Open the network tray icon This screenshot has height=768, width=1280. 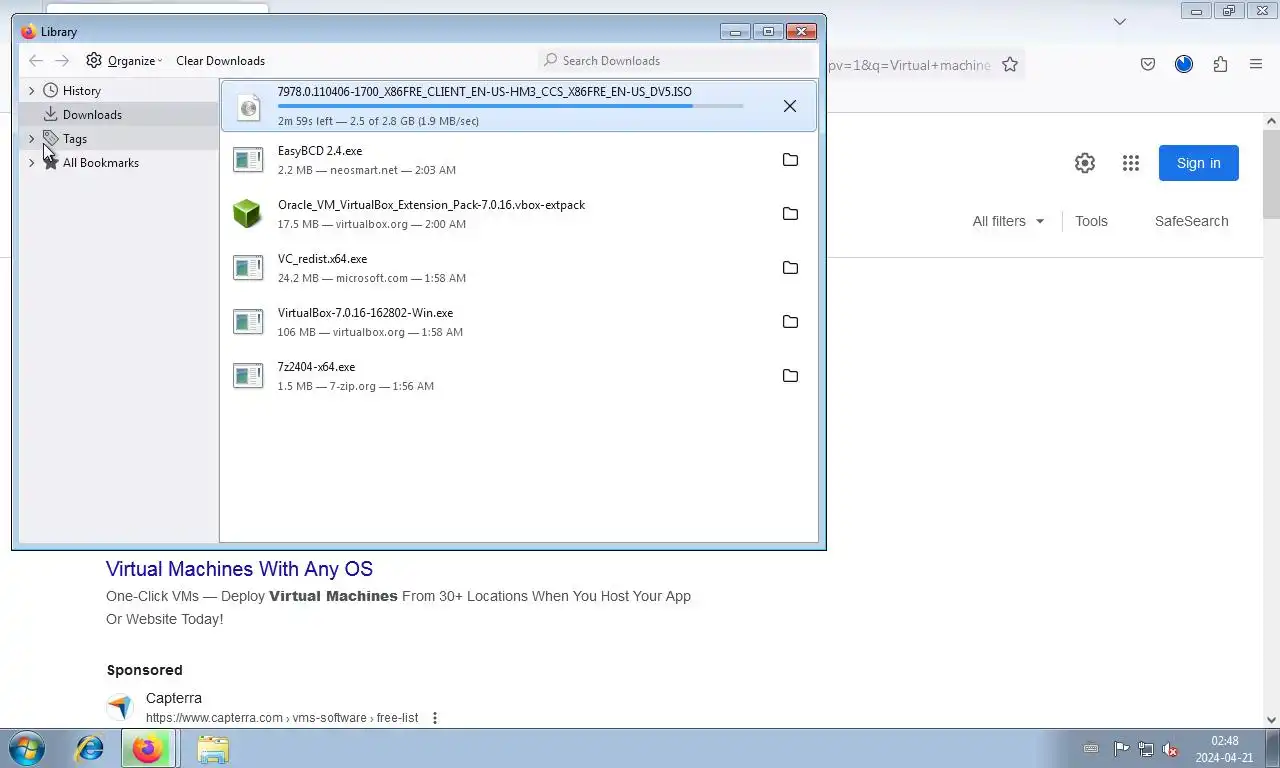coord(1145,749)
